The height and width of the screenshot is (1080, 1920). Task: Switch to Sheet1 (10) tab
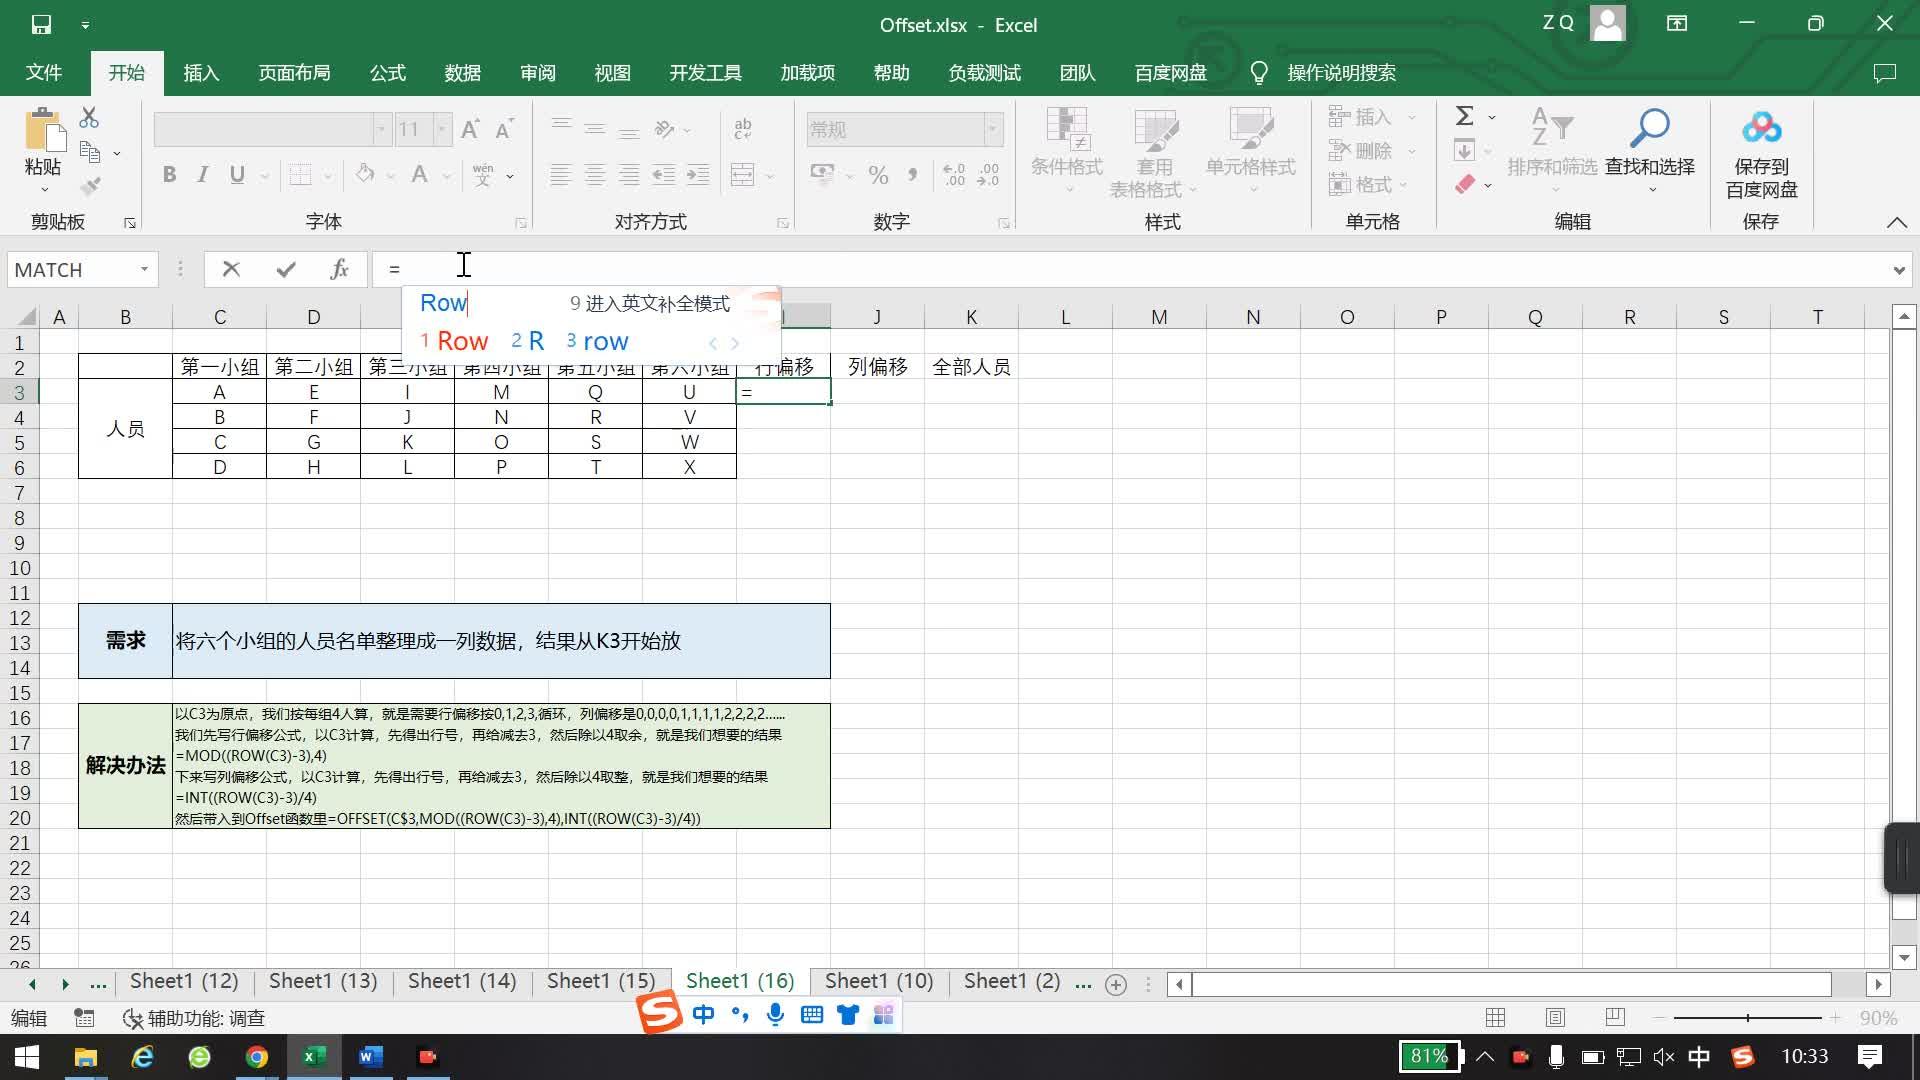point(879,981)
